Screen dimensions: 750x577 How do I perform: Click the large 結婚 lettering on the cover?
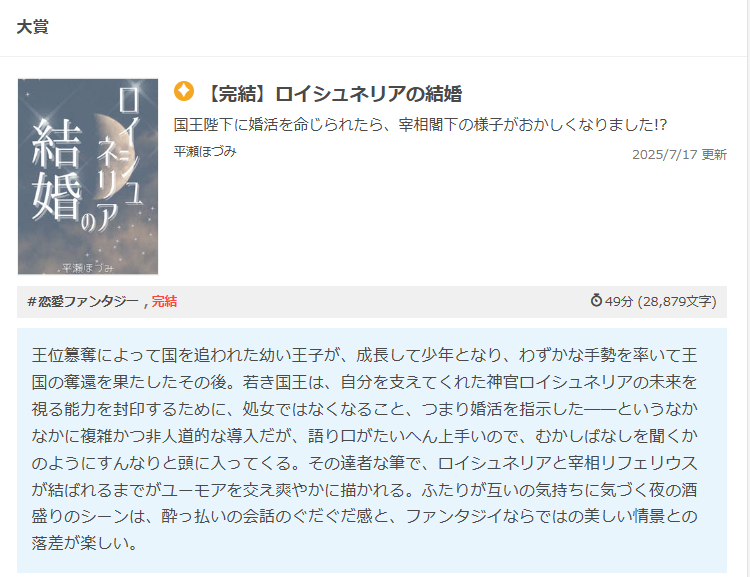tap(56, 170)
